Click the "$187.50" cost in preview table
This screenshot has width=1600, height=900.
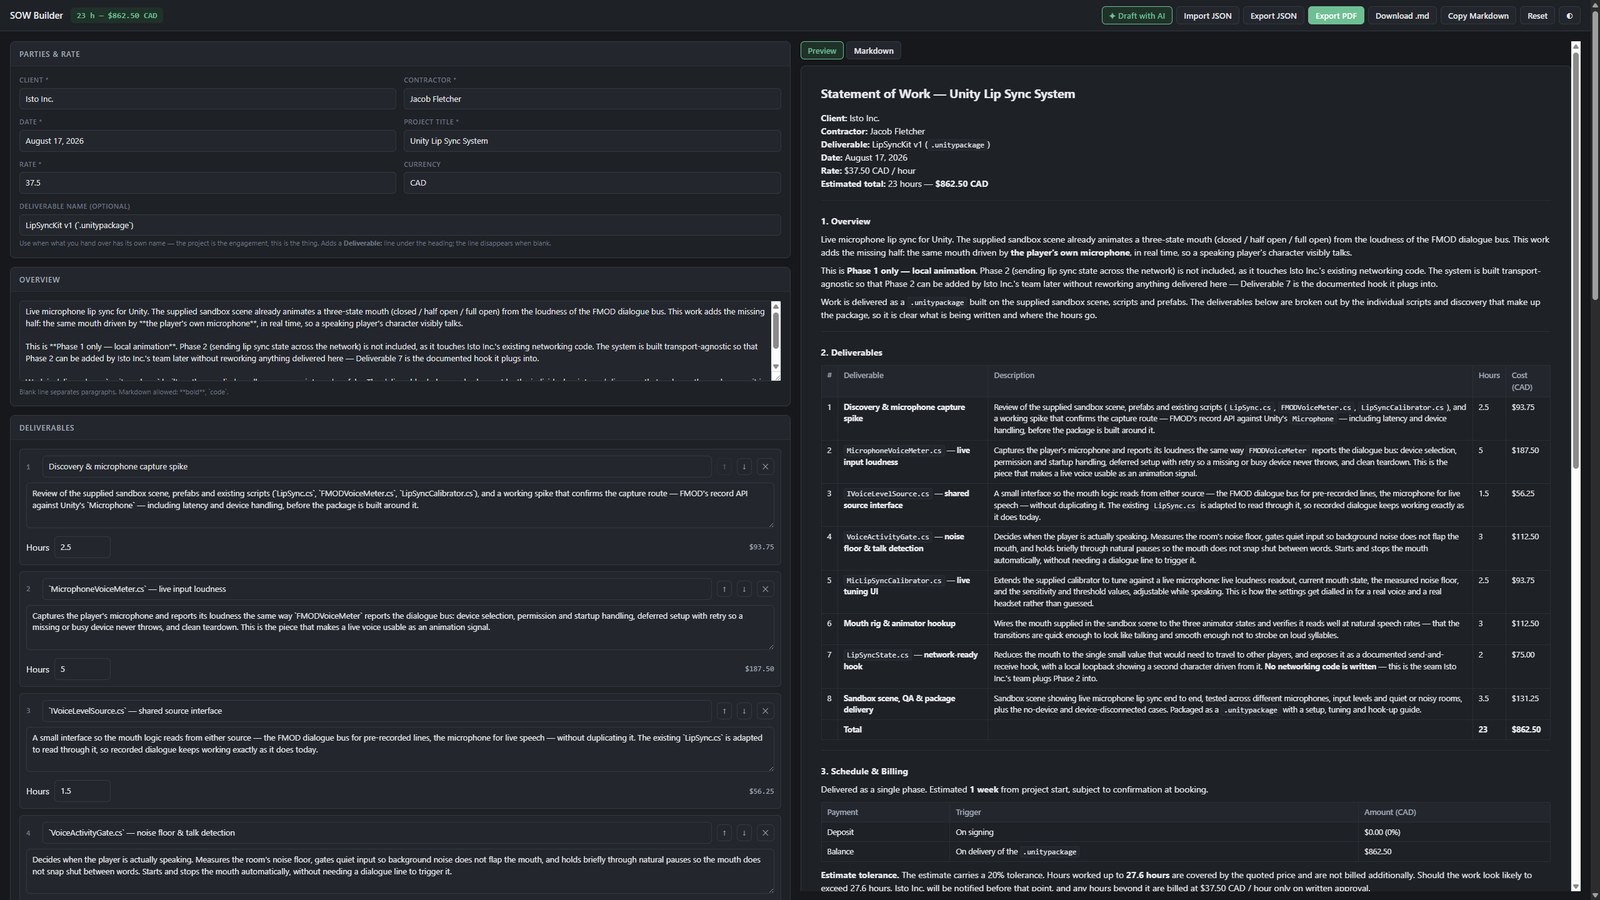[x=1525, y=451]
